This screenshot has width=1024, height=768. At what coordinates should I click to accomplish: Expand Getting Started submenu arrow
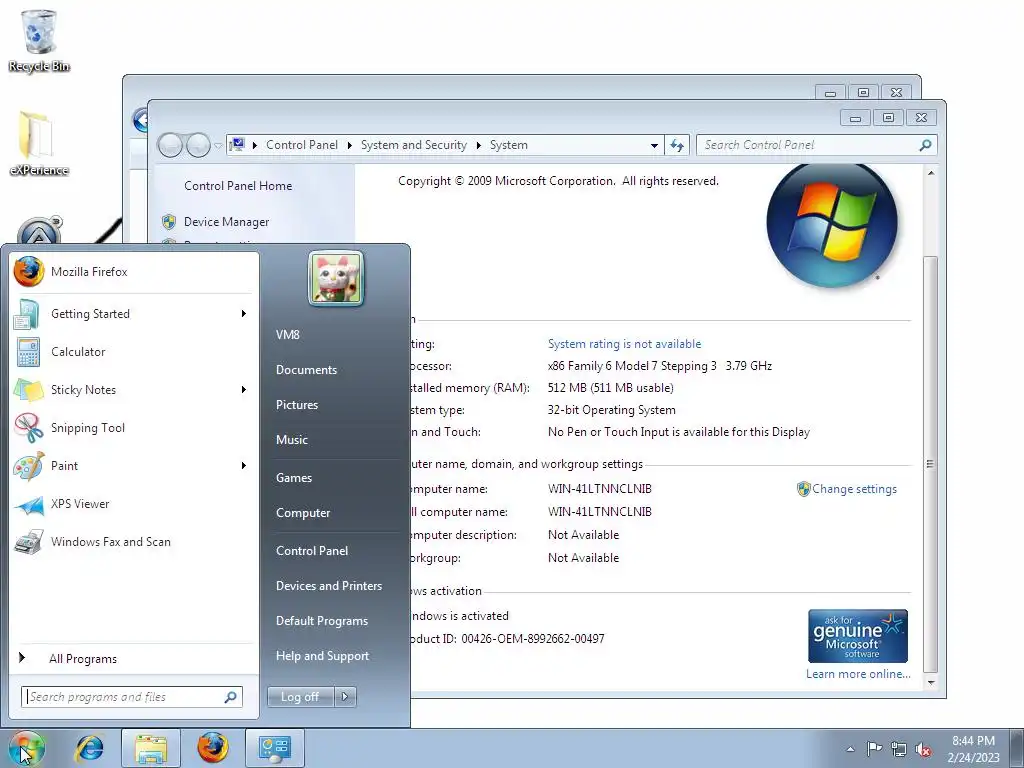pyautogui.click(x=244, y=314)
